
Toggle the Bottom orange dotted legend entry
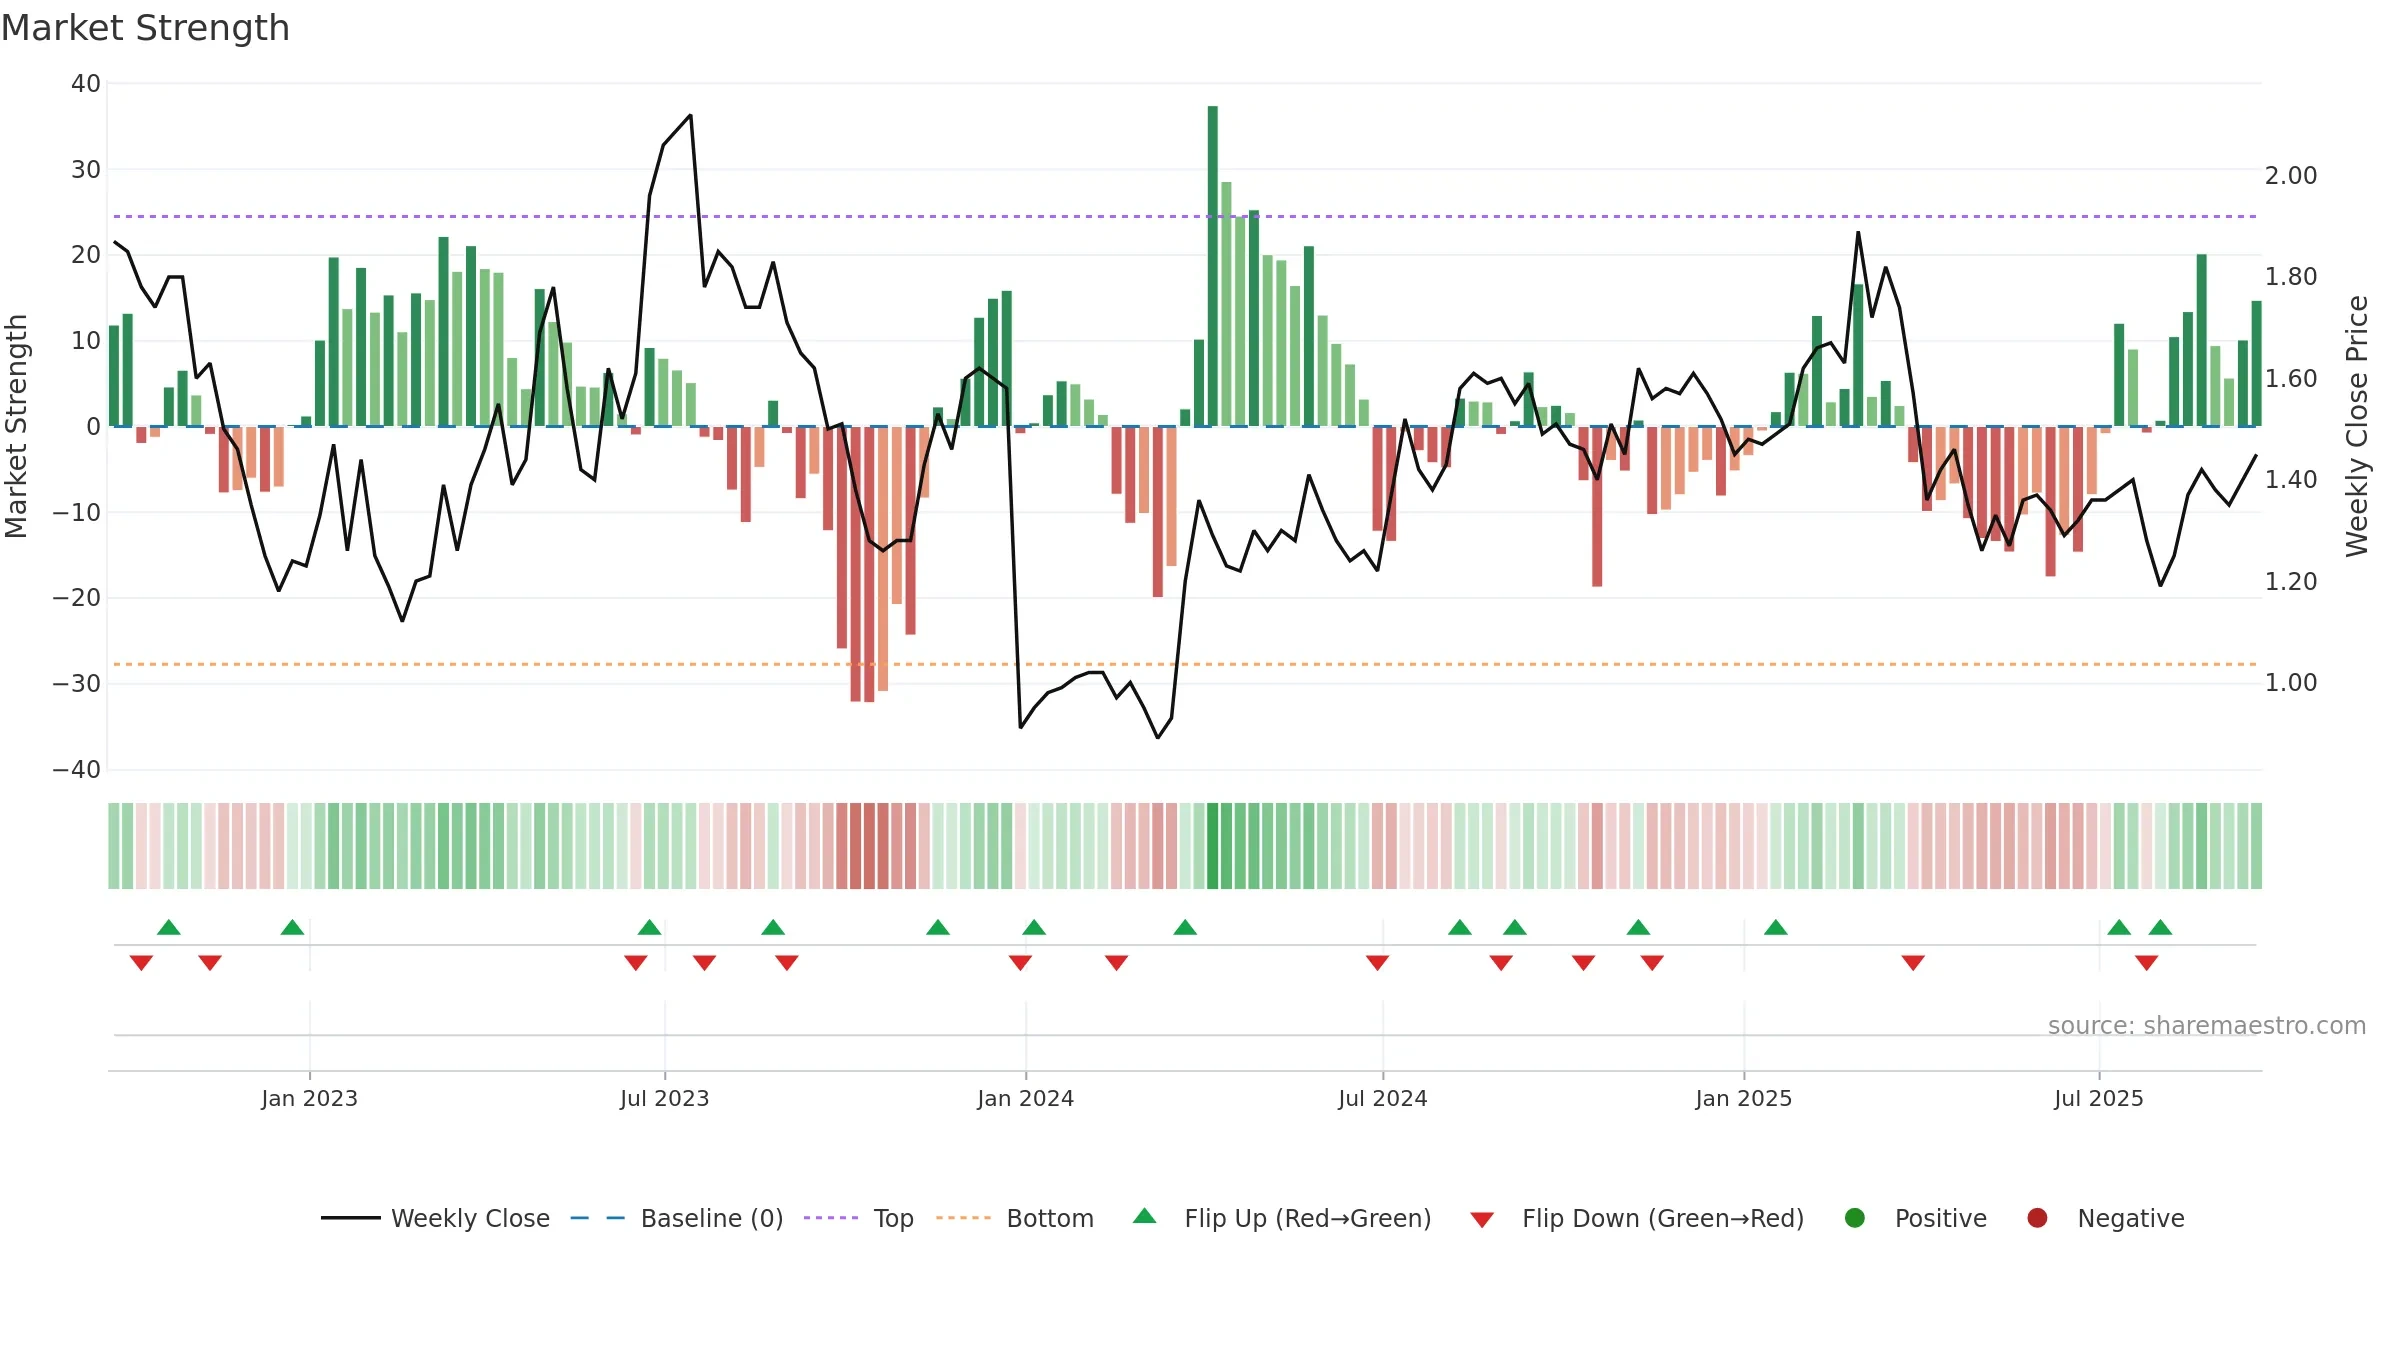coord(1015,1218)
